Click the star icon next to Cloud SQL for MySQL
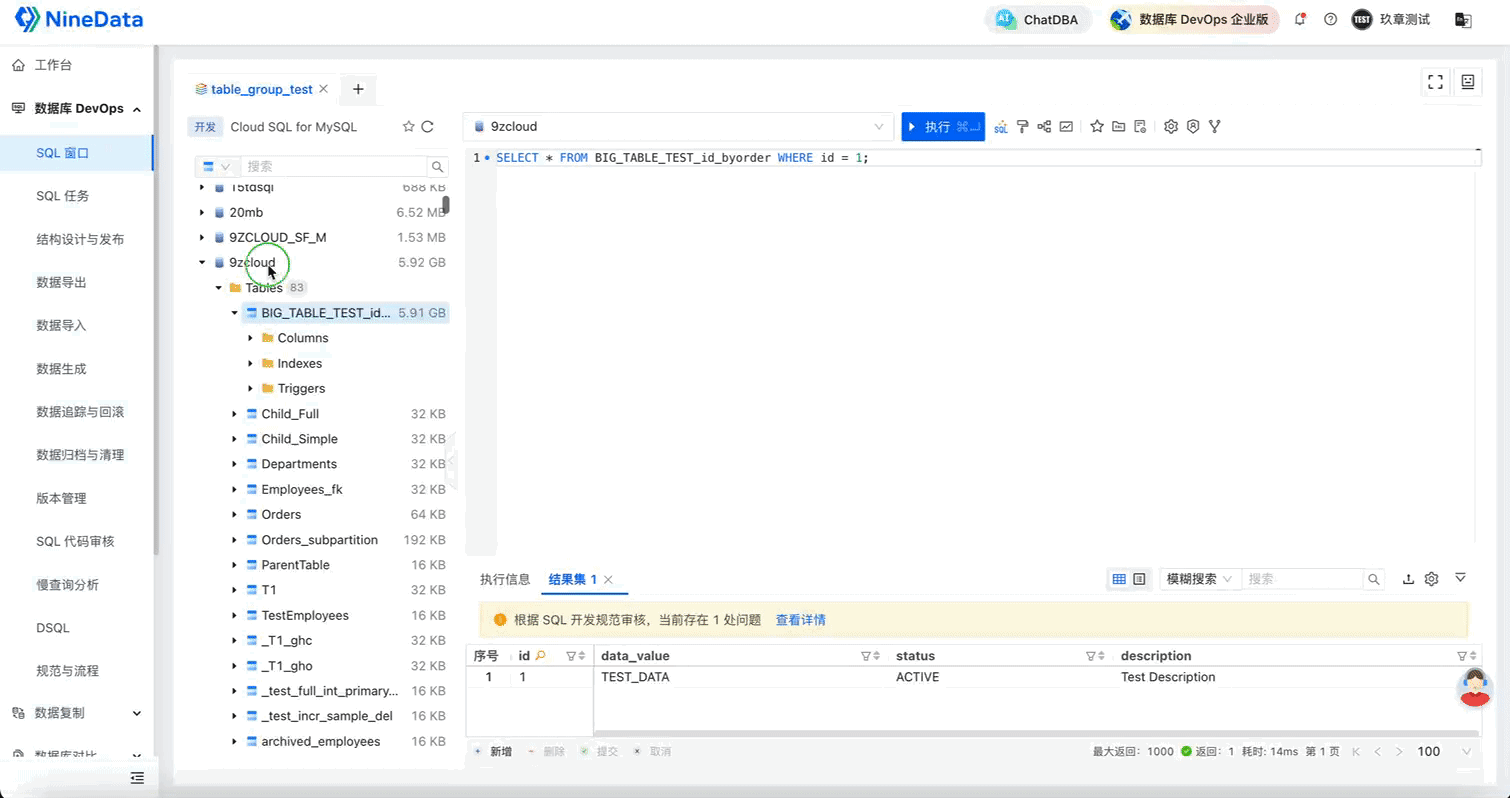The height and width of the screenshot is (798, 1510). pos(408,127)
